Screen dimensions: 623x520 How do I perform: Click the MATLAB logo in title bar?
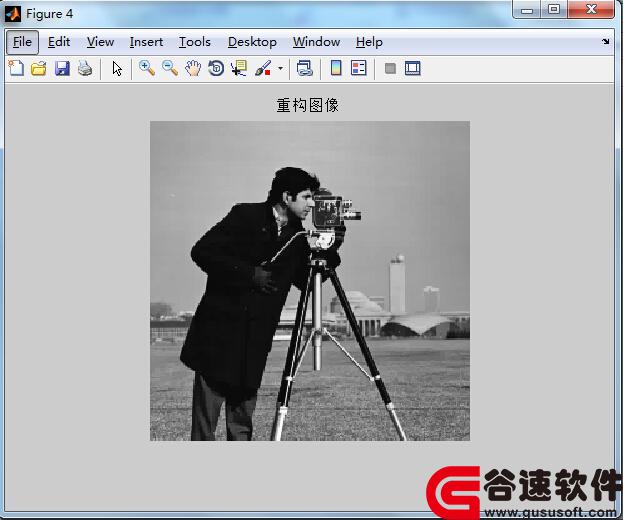(x=13, y=14)
